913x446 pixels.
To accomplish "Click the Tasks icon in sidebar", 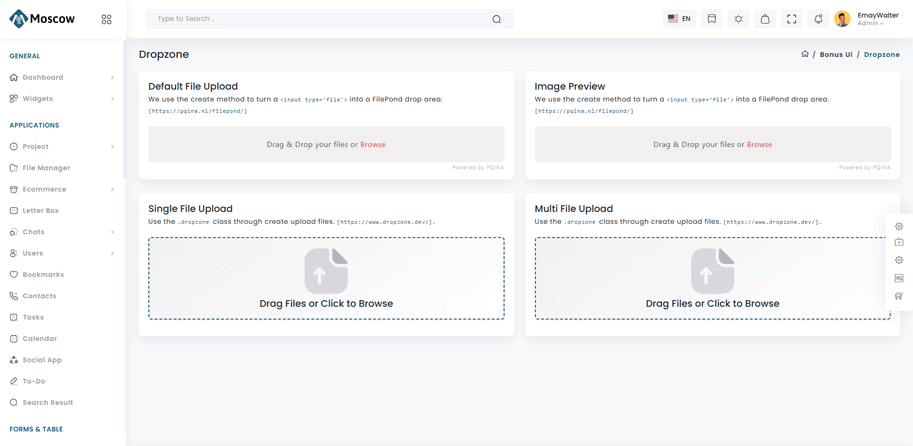I will click(14, 317).
